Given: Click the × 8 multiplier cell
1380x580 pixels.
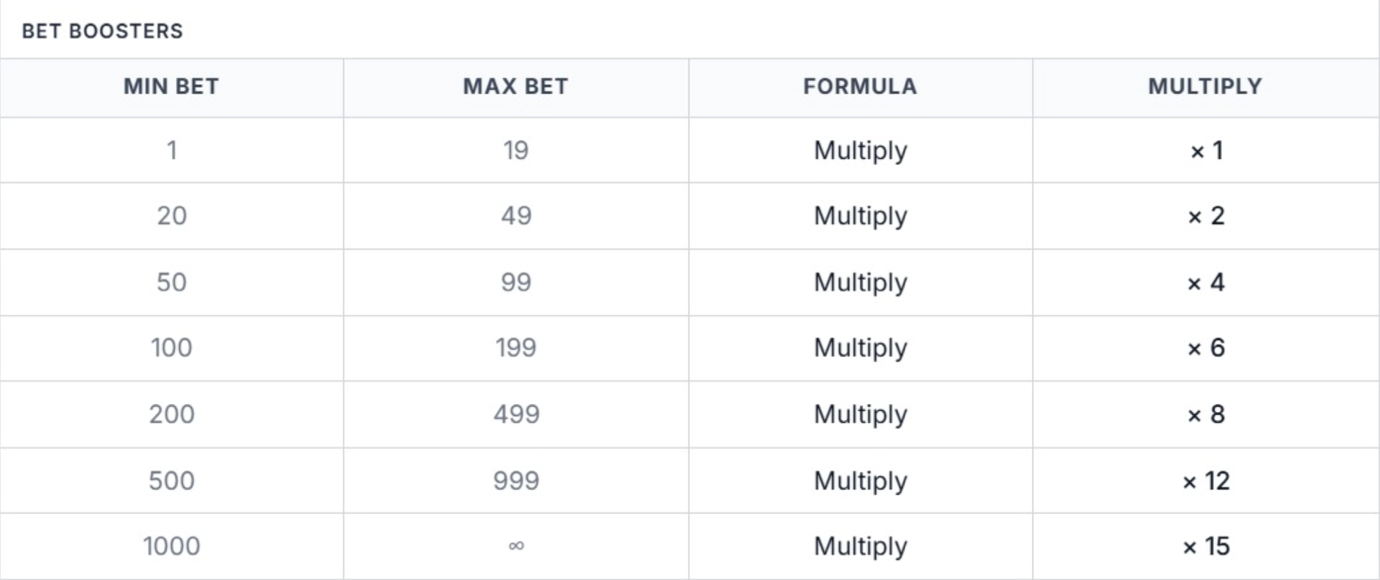Looking at the screenshot, I should coord(1206,414).
